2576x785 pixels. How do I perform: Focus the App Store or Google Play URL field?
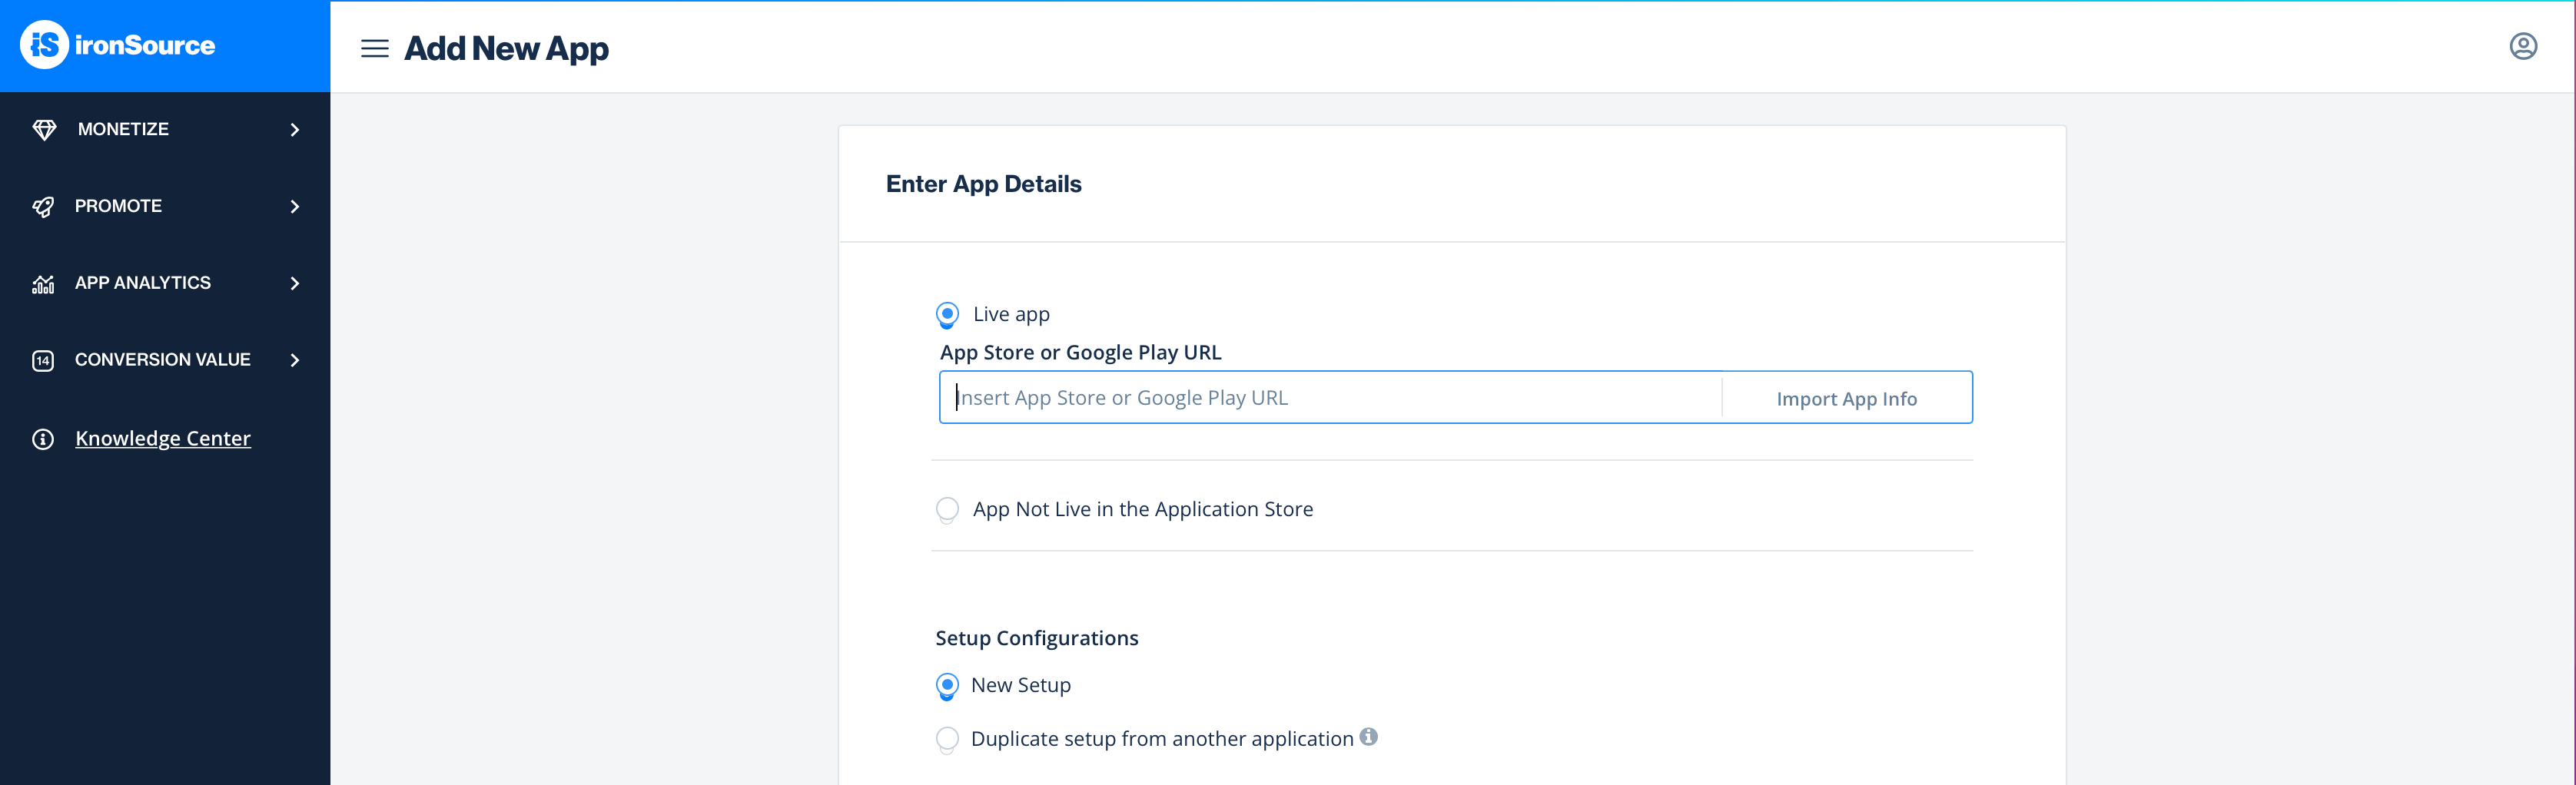pyautogui.click(x=1330, y=398)
